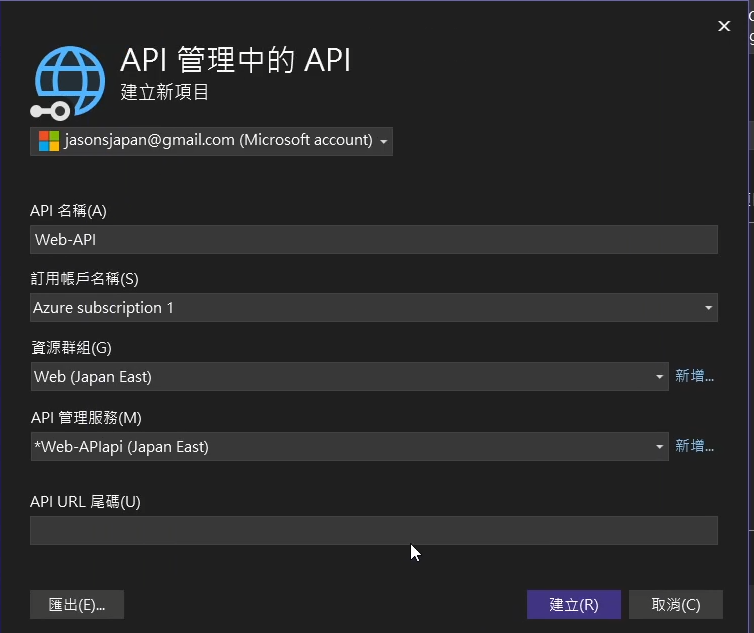
Task: Create new API management service via 新增 link
Action: (x=694, y=446)
